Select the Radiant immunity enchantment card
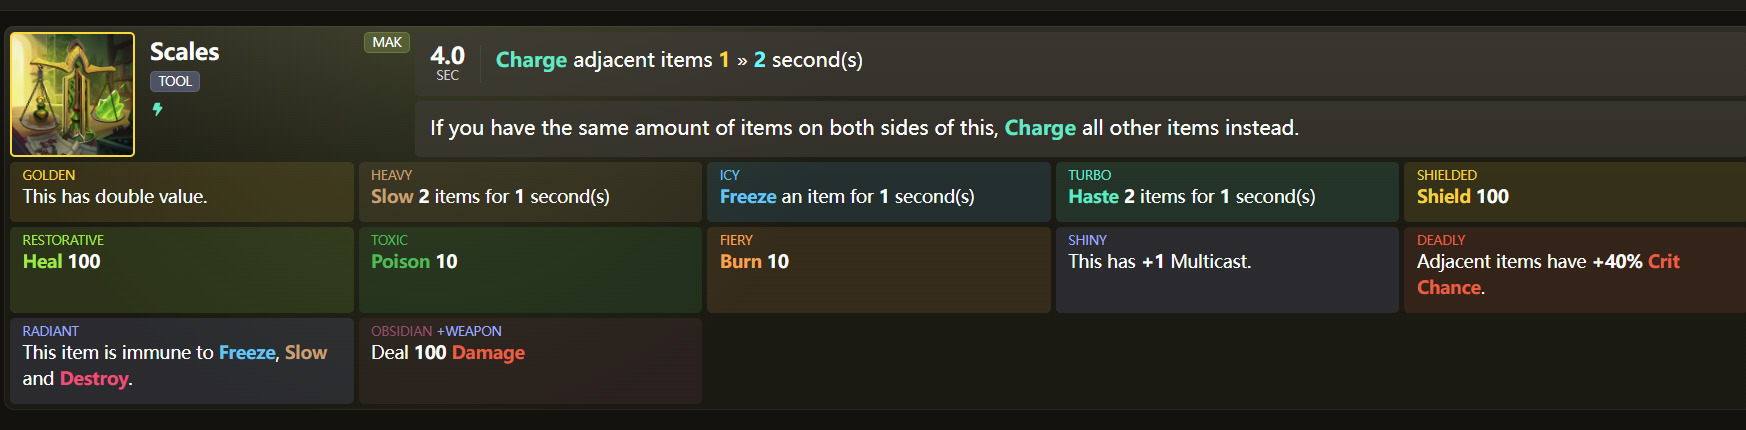 (181, 360)
